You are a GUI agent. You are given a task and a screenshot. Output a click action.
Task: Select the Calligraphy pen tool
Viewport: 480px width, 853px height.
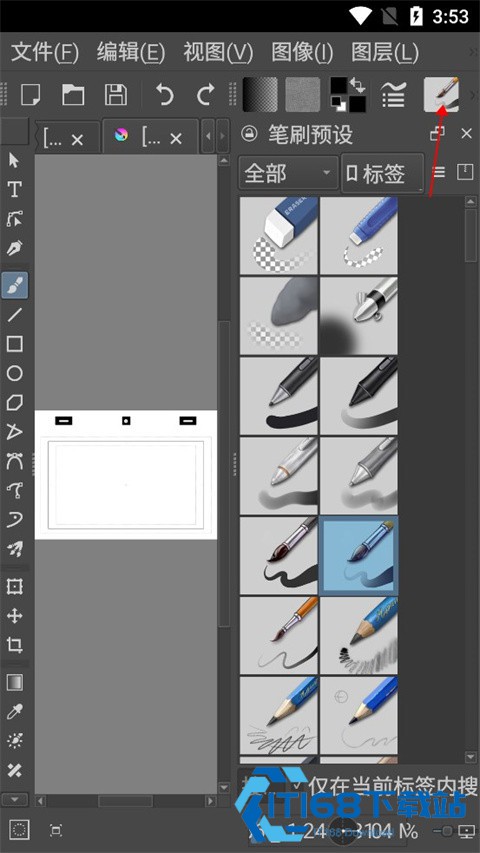[x=14, y=248]
